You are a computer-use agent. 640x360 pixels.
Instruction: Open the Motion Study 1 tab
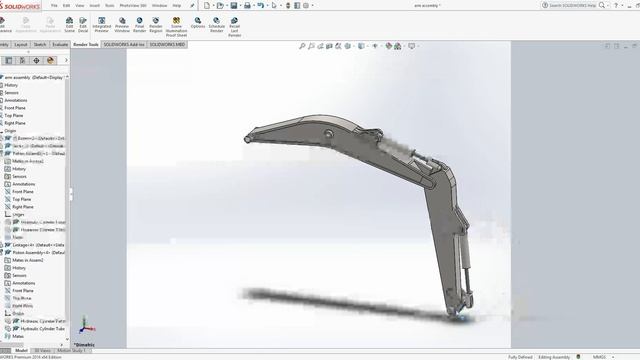(x=71, y=350)
